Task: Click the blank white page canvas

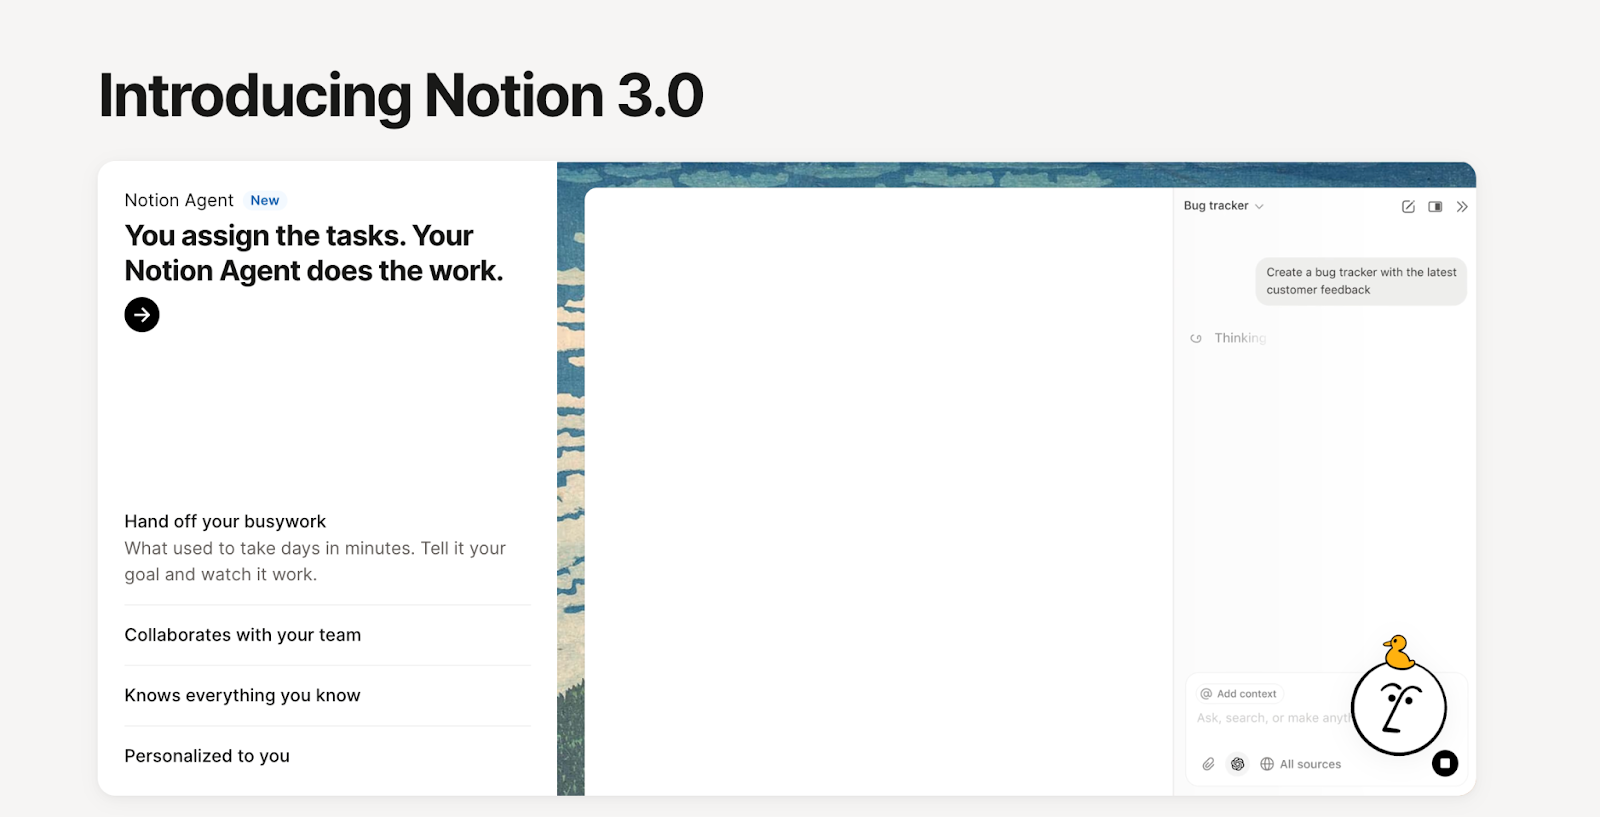Action: click(x=878, y=491)
